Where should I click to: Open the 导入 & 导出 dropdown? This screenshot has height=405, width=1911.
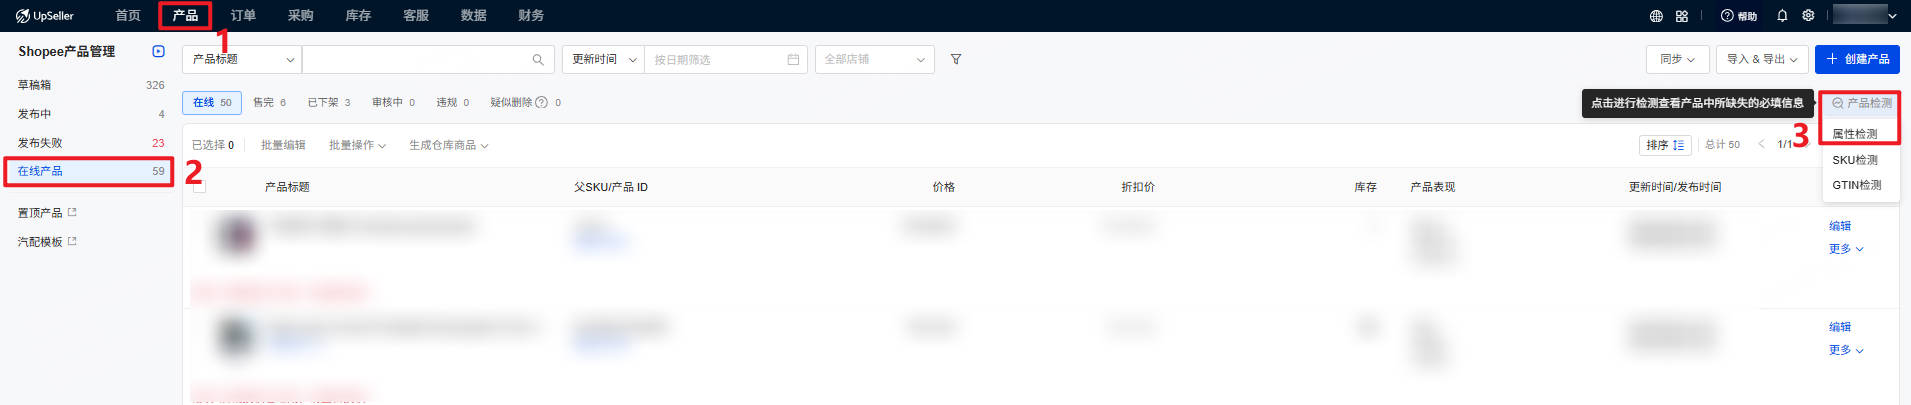coord(1762,60)
